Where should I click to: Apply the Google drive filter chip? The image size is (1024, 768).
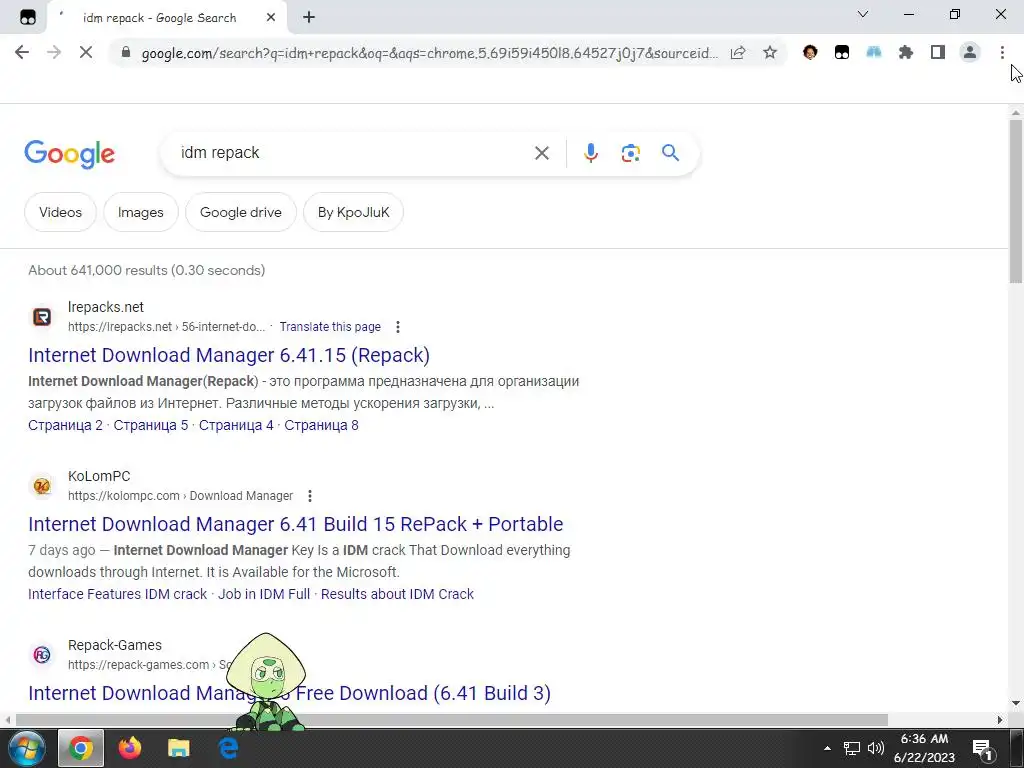(x=240, y=212)
